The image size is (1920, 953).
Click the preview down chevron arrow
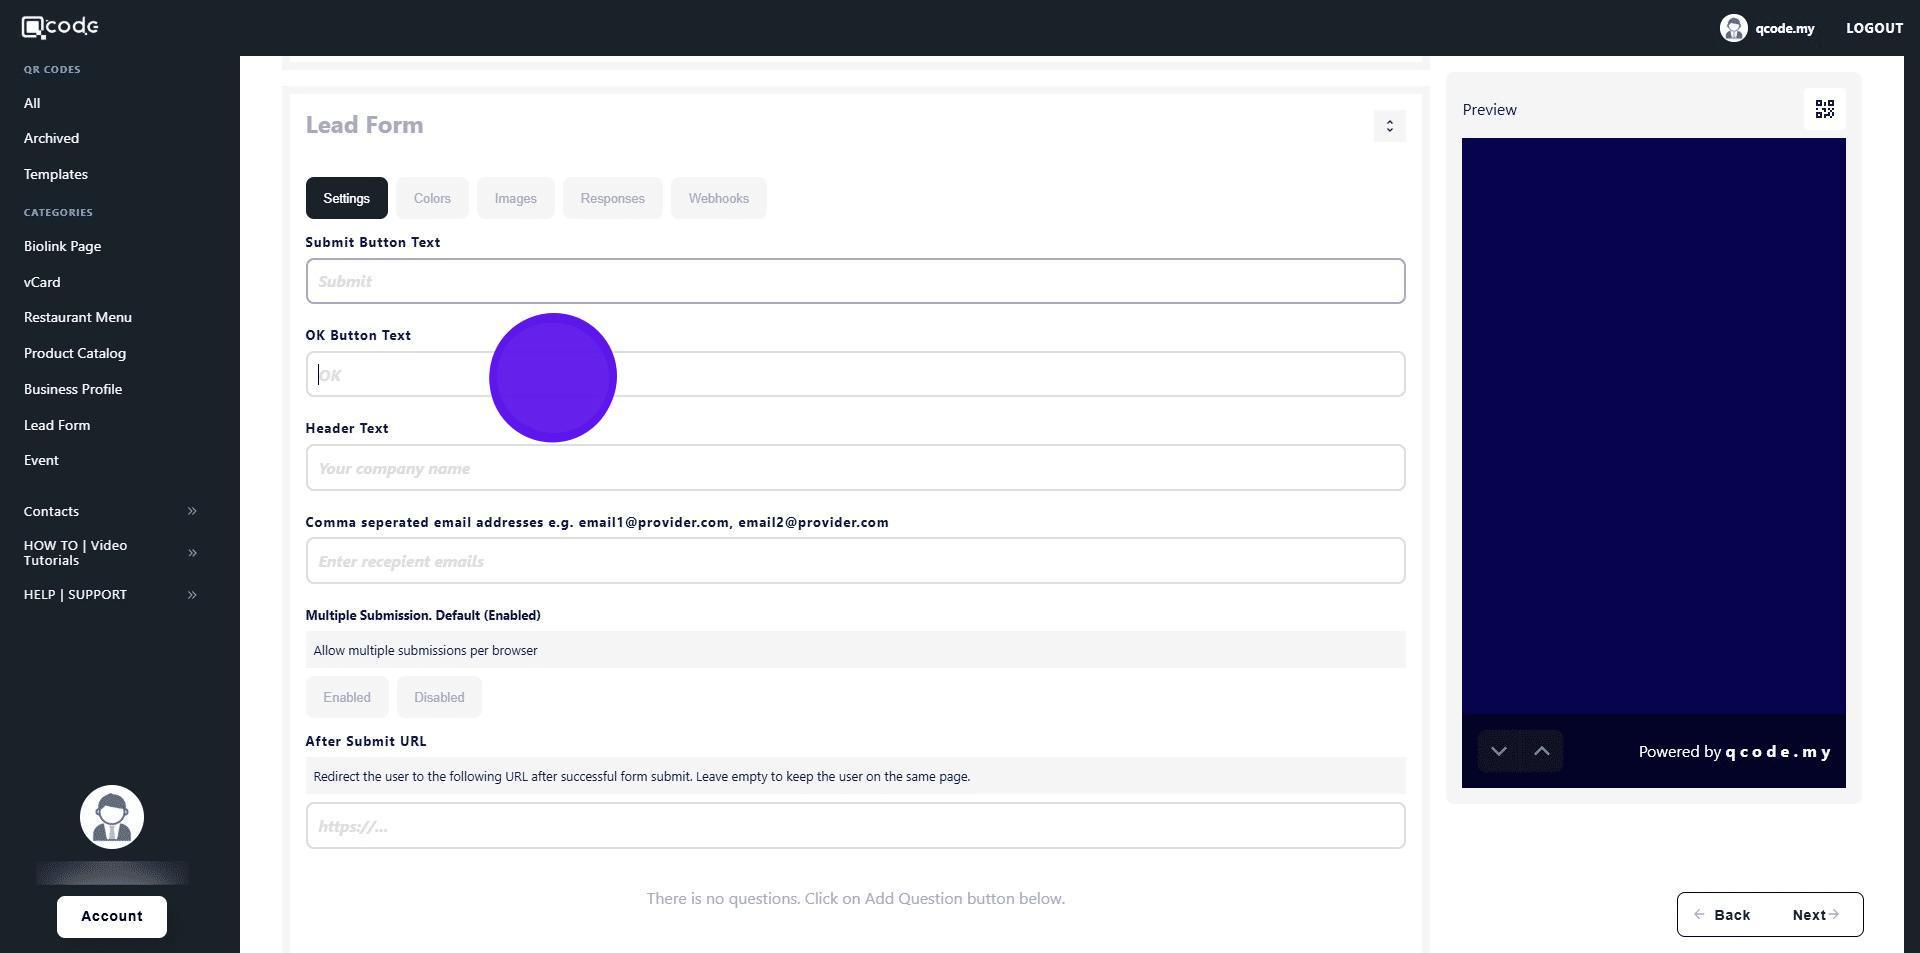(x=1498, y=751)
